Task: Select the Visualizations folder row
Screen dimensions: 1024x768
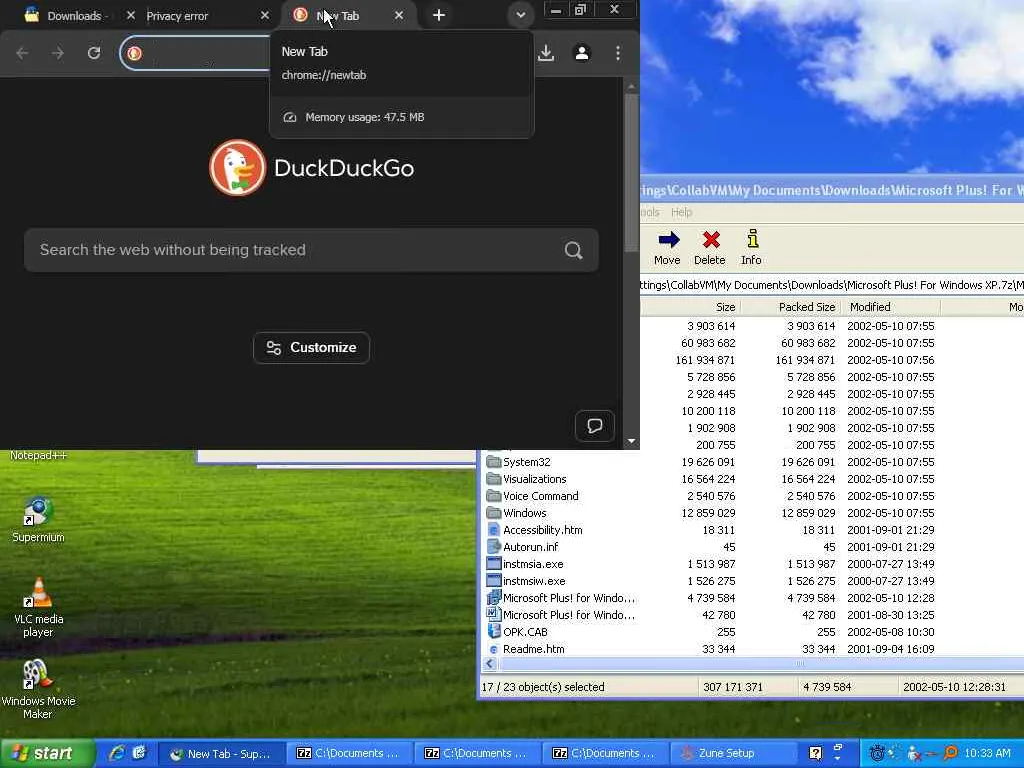Action: tap(534, 479)
